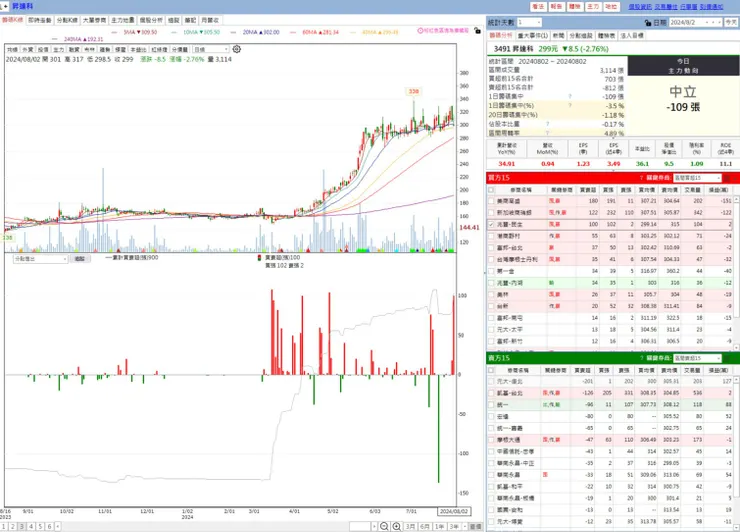Uncheck the ticked buy row with 100 張
The width and height of the screenshot is (740, 532).
pos(491,224)
